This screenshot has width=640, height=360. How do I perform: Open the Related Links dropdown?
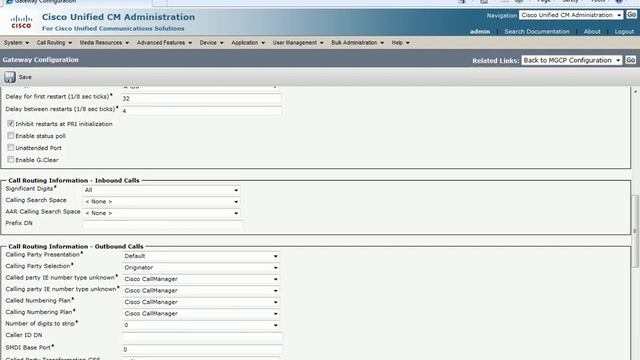pyautogui.click(x=571, y=60)
